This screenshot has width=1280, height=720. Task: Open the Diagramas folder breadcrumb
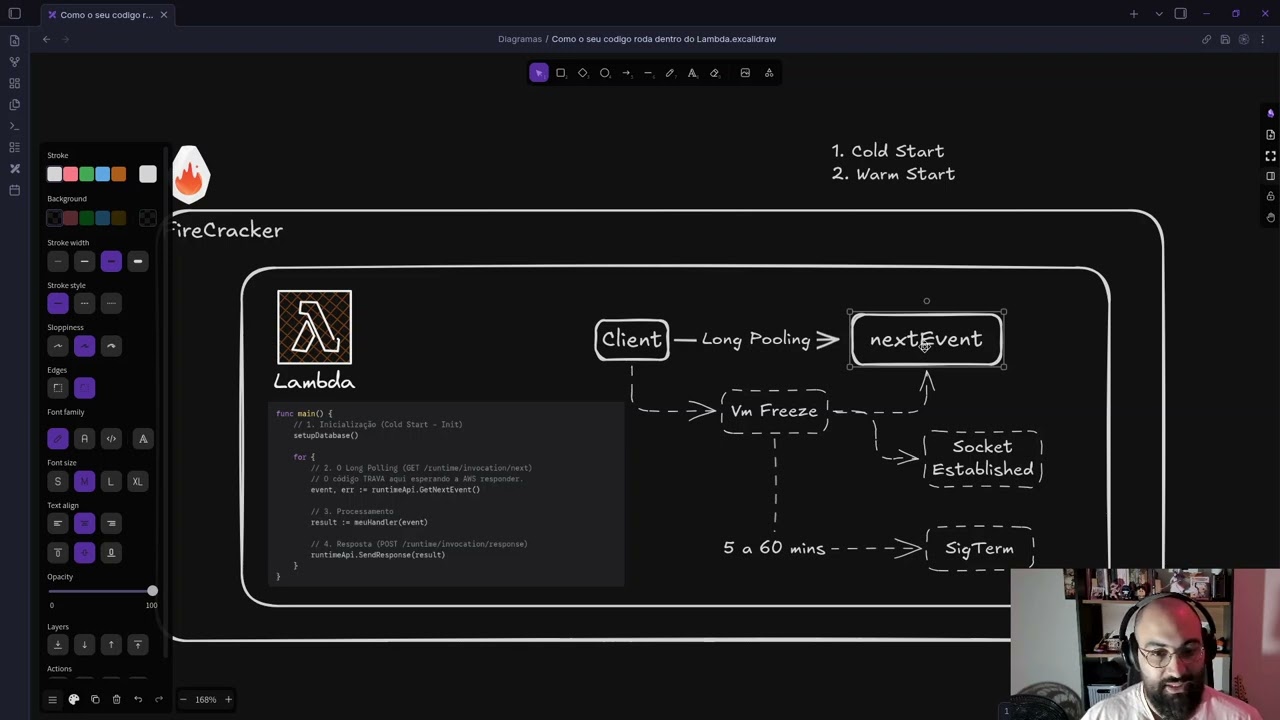tap(520, 39)
